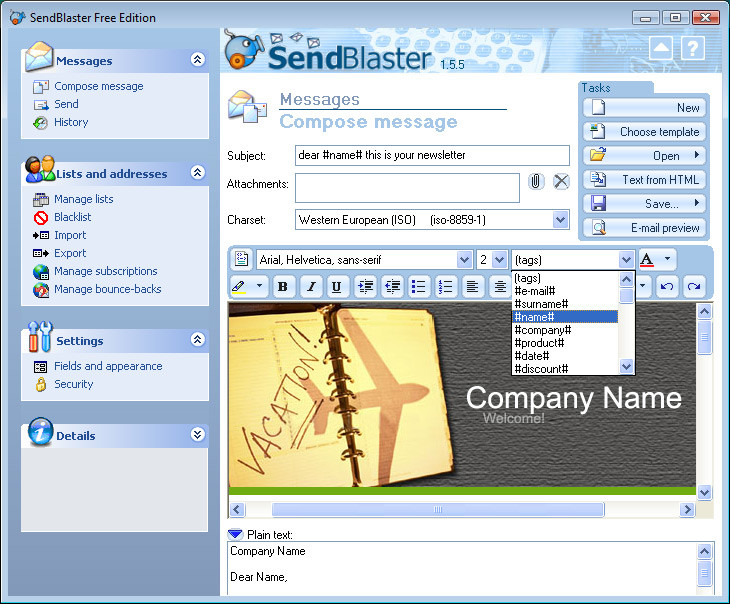Toggle bold formatting

coord(282,287)
